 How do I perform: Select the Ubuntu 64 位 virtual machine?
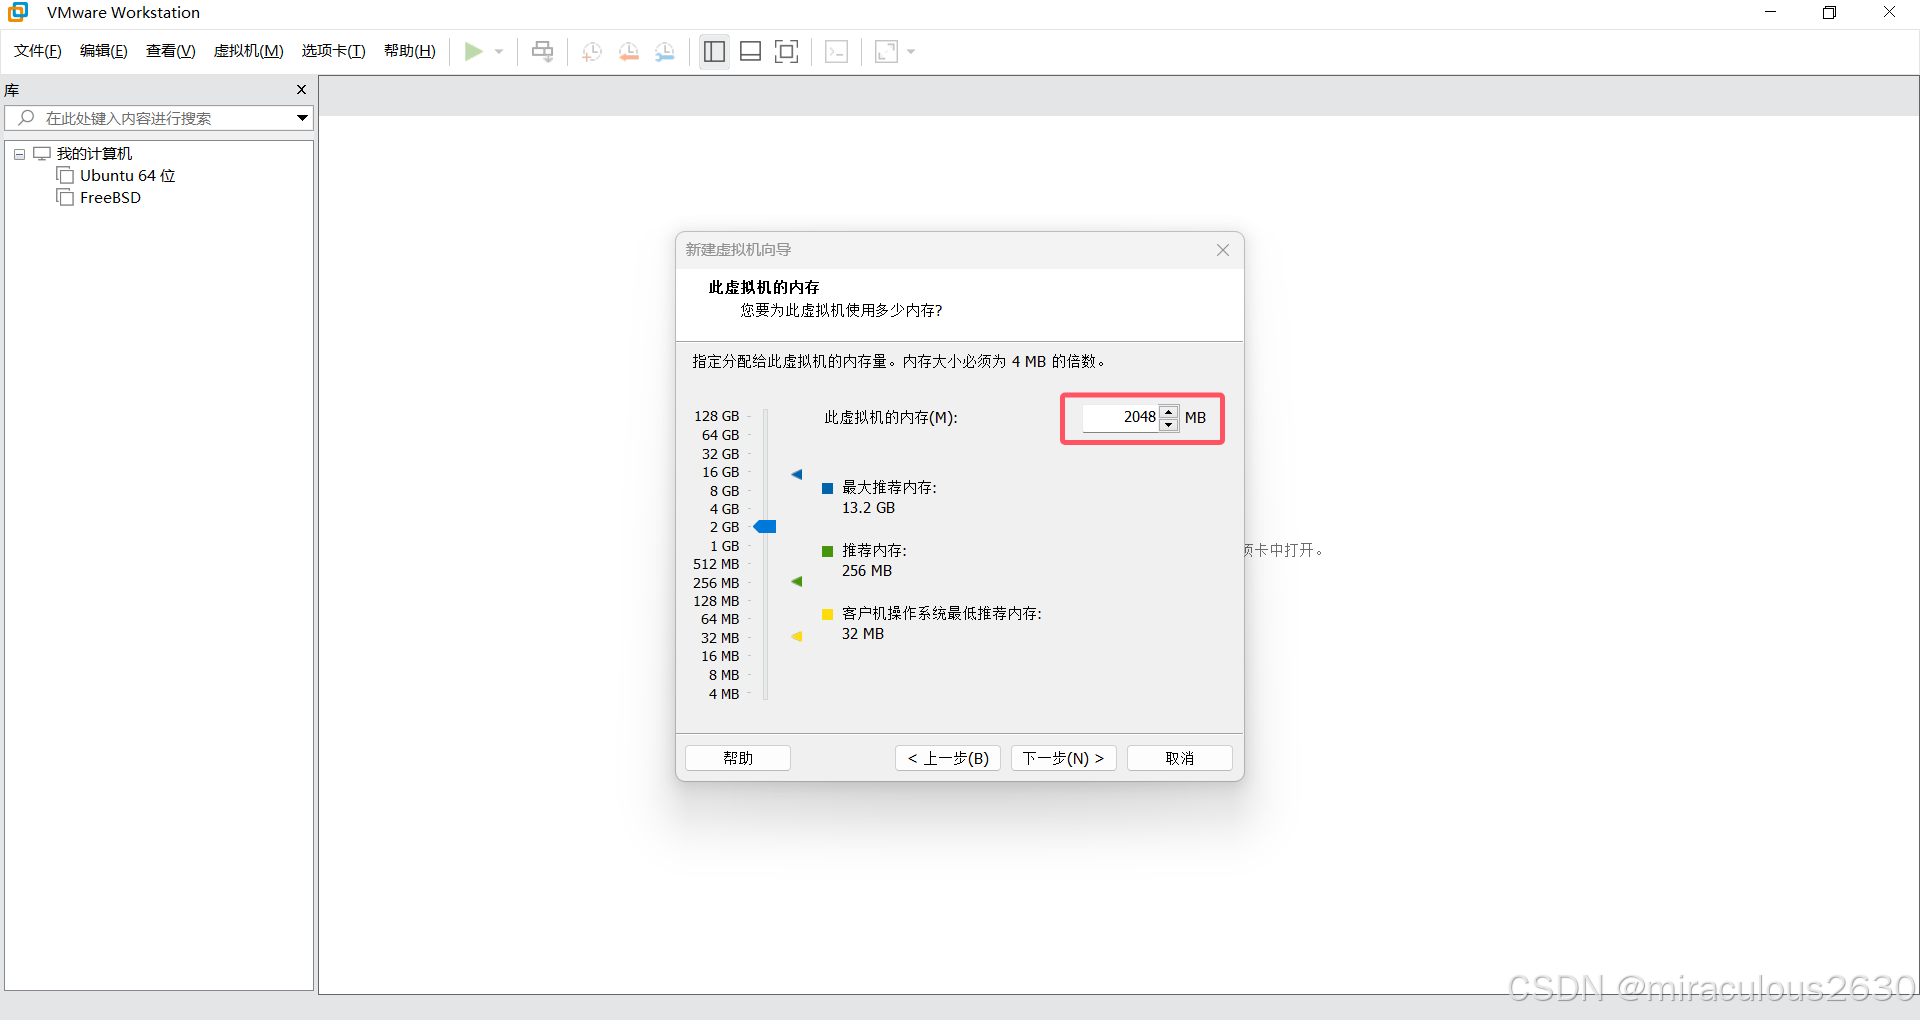click(127, 176)
